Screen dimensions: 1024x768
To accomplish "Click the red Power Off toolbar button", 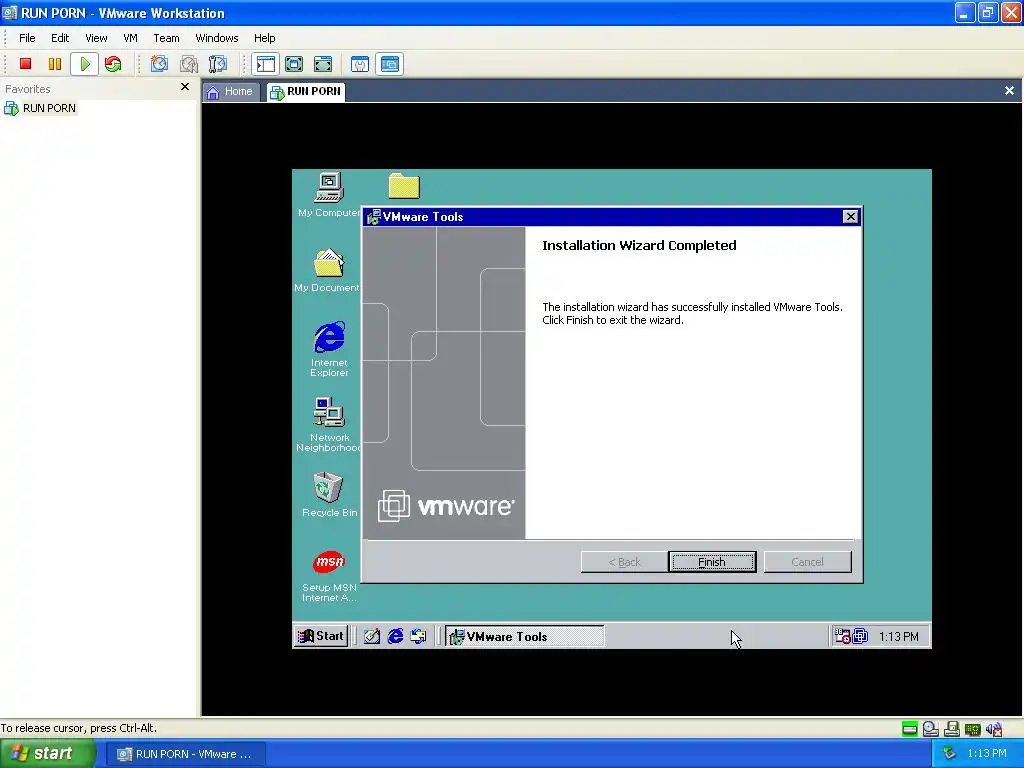I will pyautogui.click(x=25, y=64).
